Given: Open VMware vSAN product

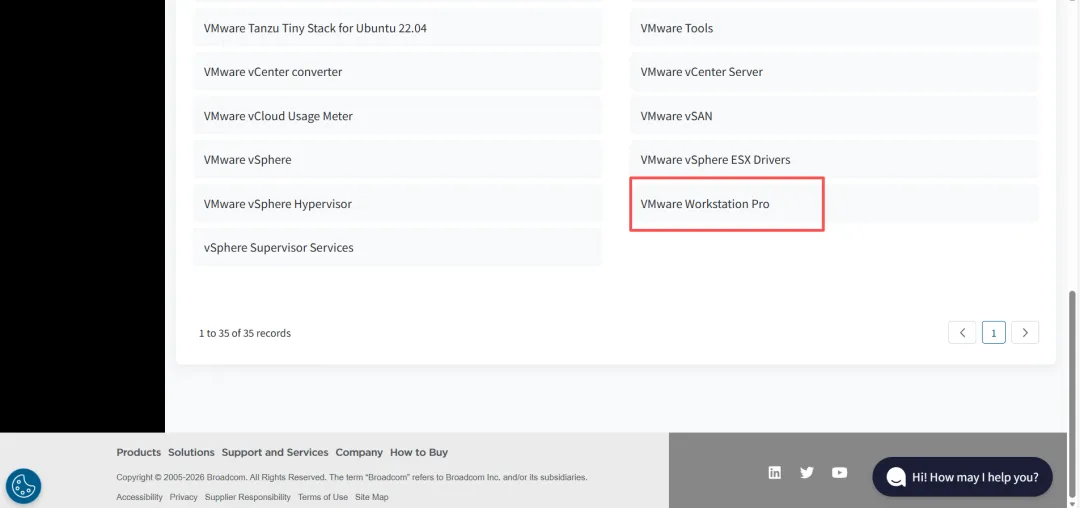Looking at the screenshot, I should point(834,116).
